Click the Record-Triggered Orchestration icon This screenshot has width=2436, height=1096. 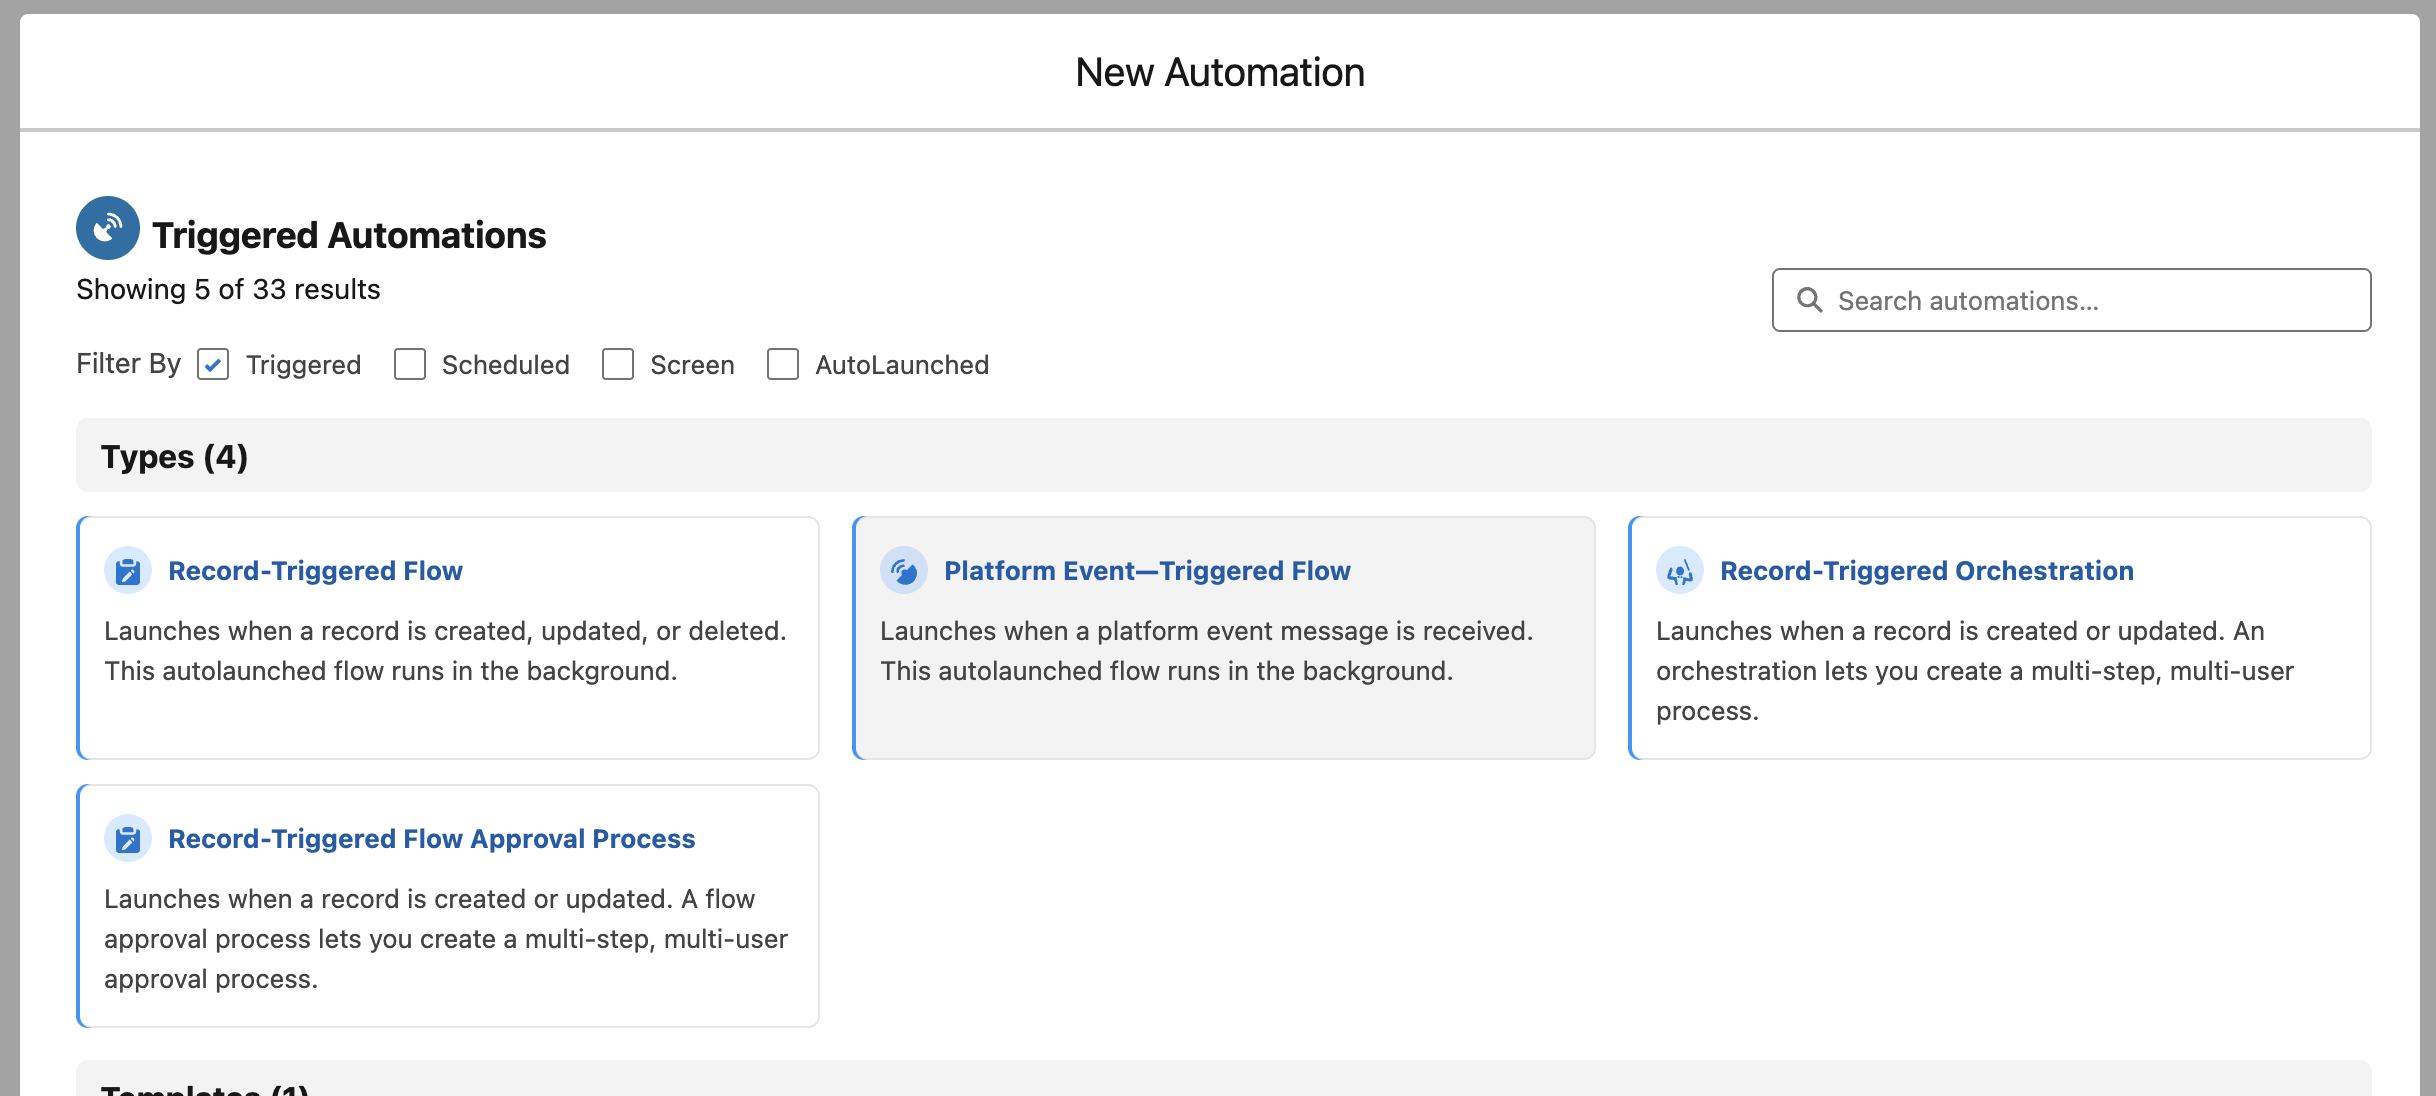[1680, 571]
